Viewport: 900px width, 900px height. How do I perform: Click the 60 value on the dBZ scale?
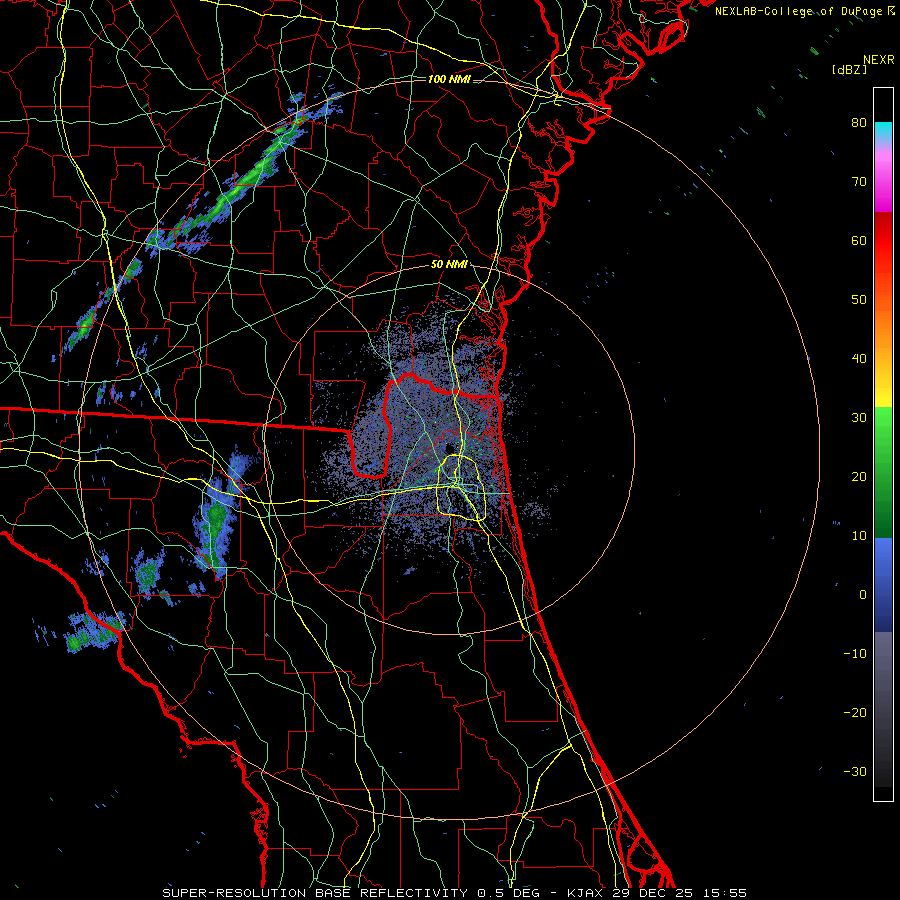[x=859, y=240]
